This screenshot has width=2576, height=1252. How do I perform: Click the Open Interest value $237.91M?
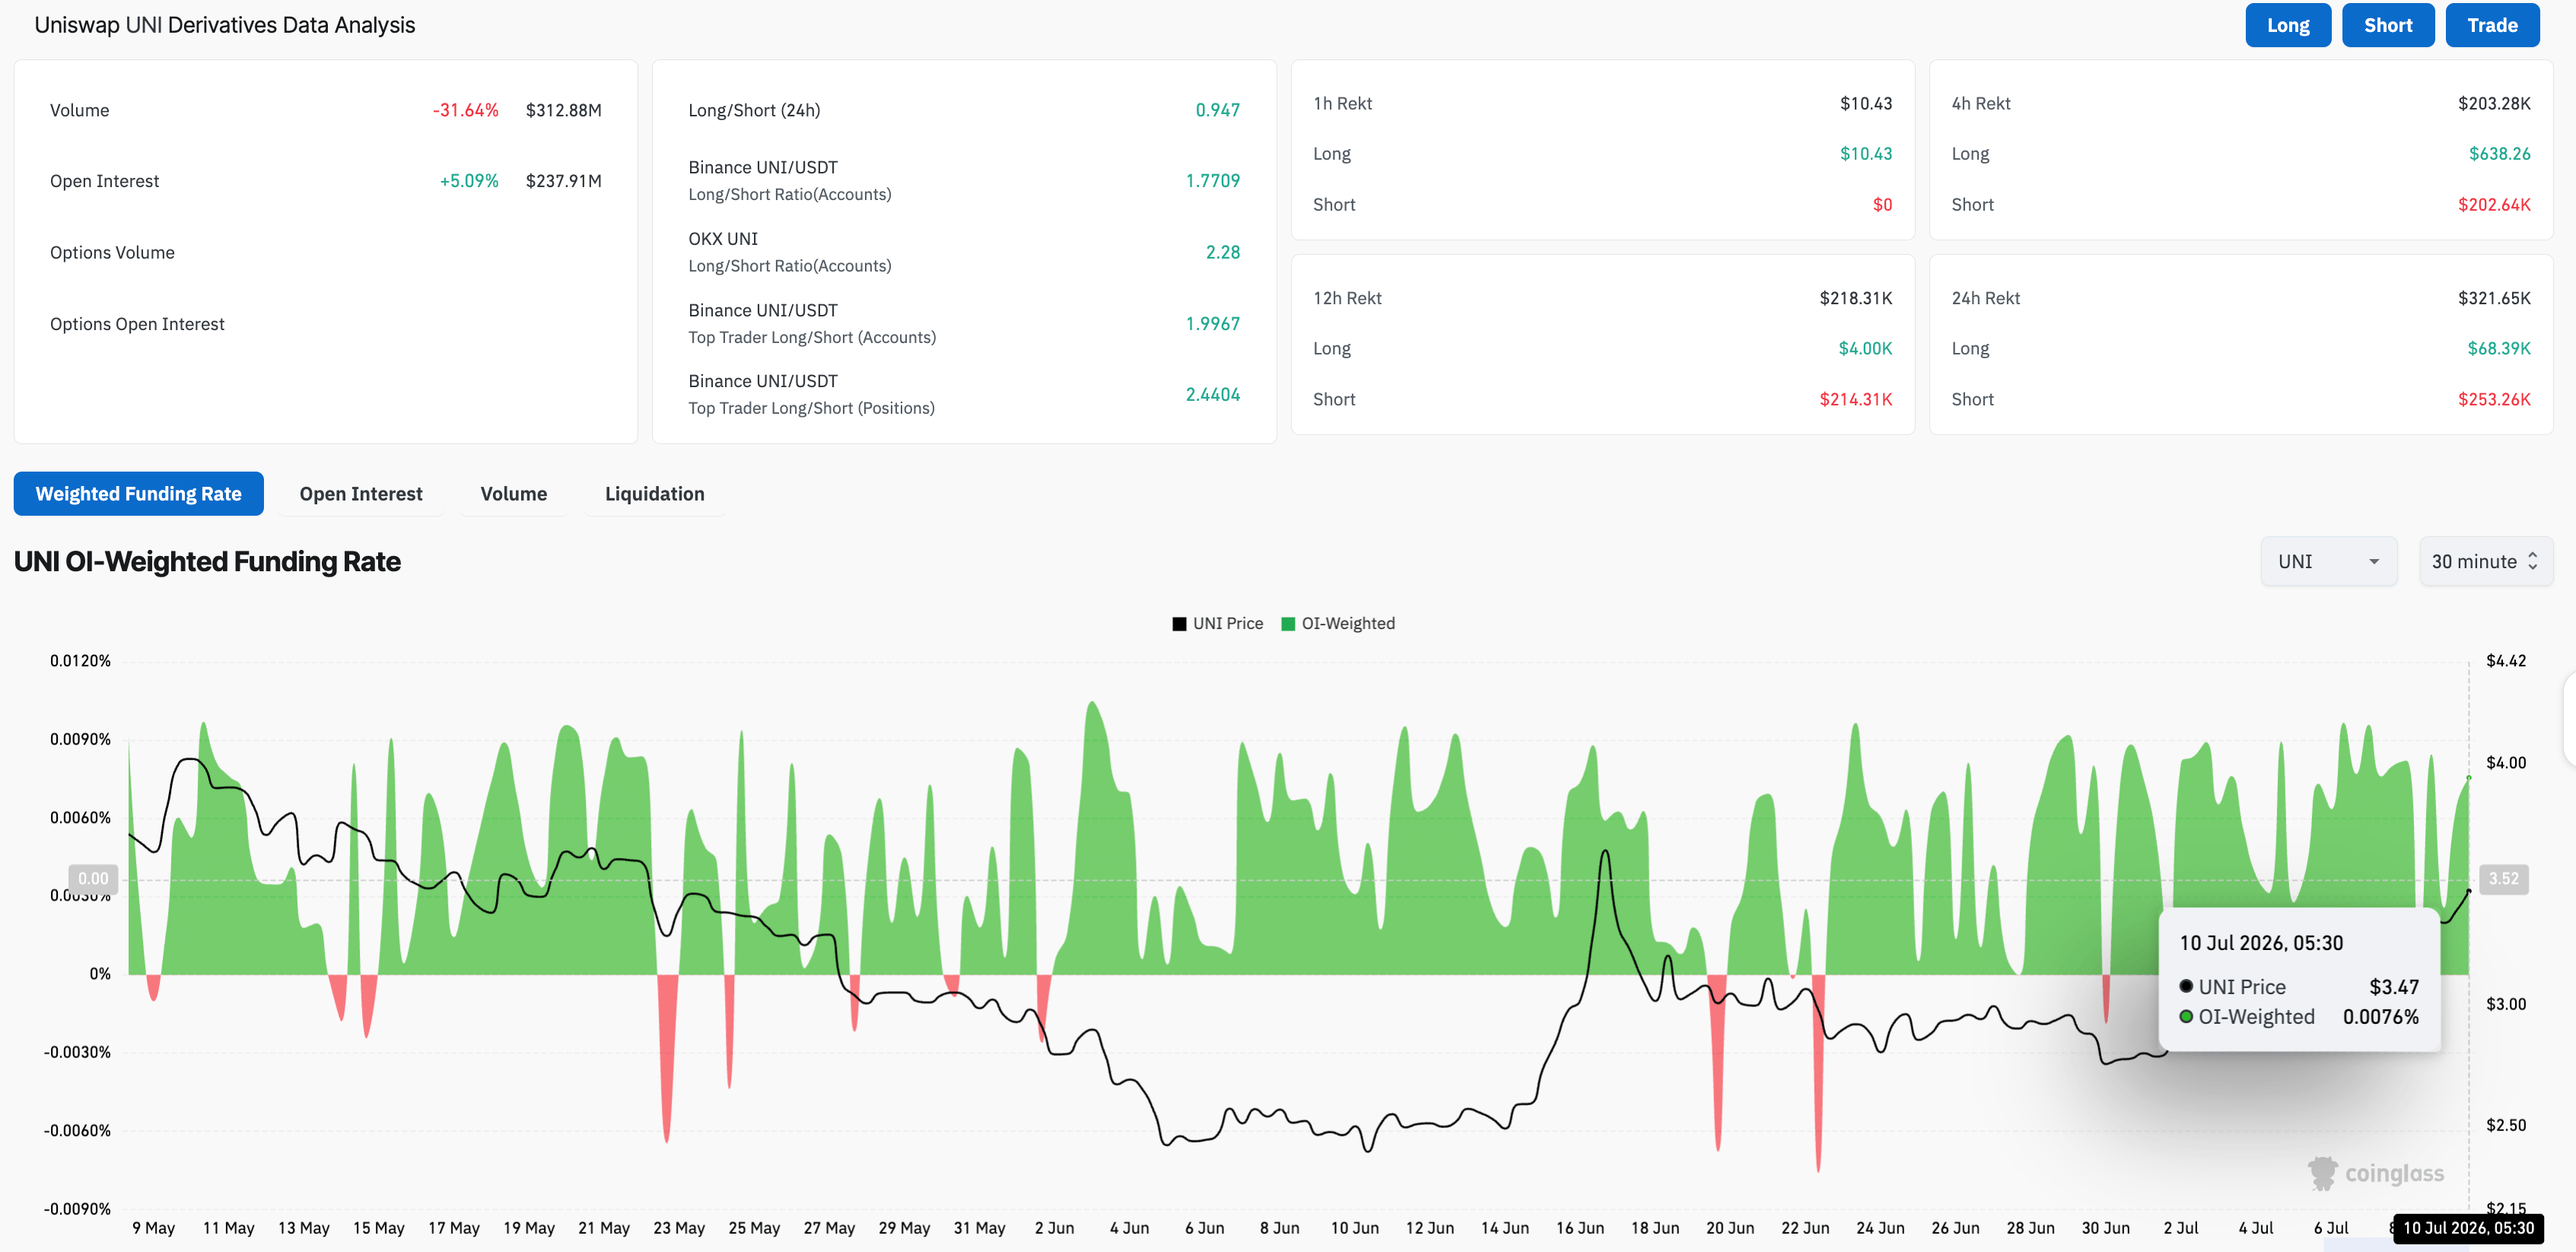(x=563, y=181)
